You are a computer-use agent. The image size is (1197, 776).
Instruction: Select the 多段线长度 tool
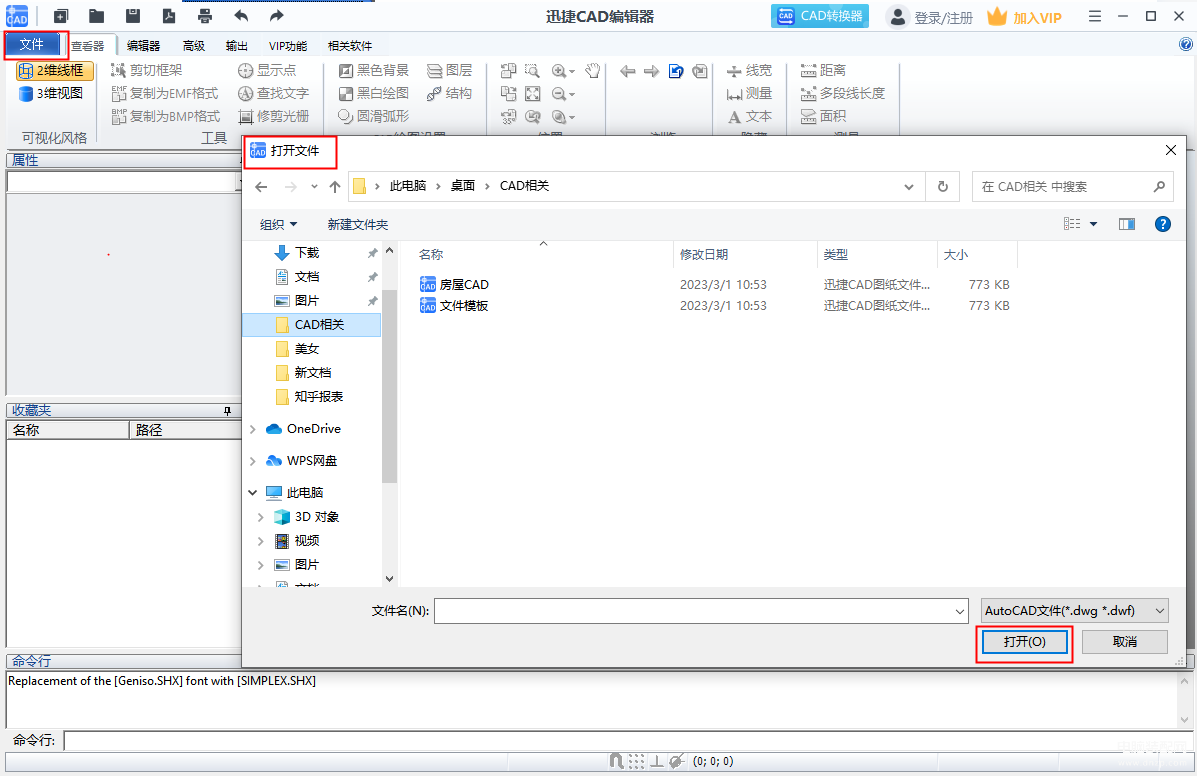coord(843,93)
